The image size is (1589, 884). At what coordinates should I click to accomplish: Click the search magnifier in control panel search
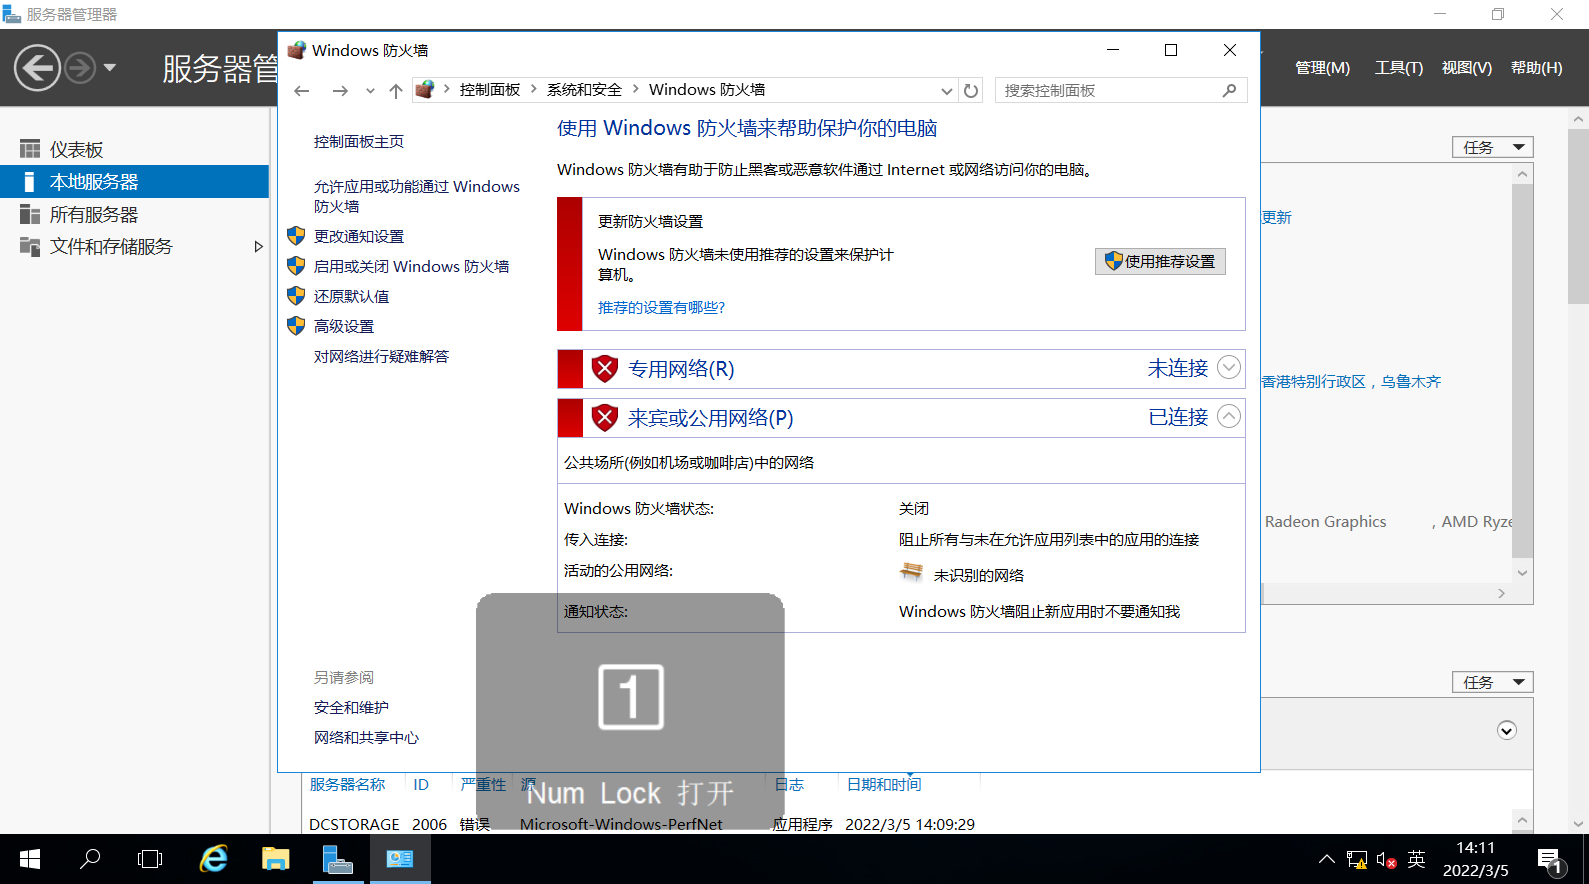point(1229,90)
